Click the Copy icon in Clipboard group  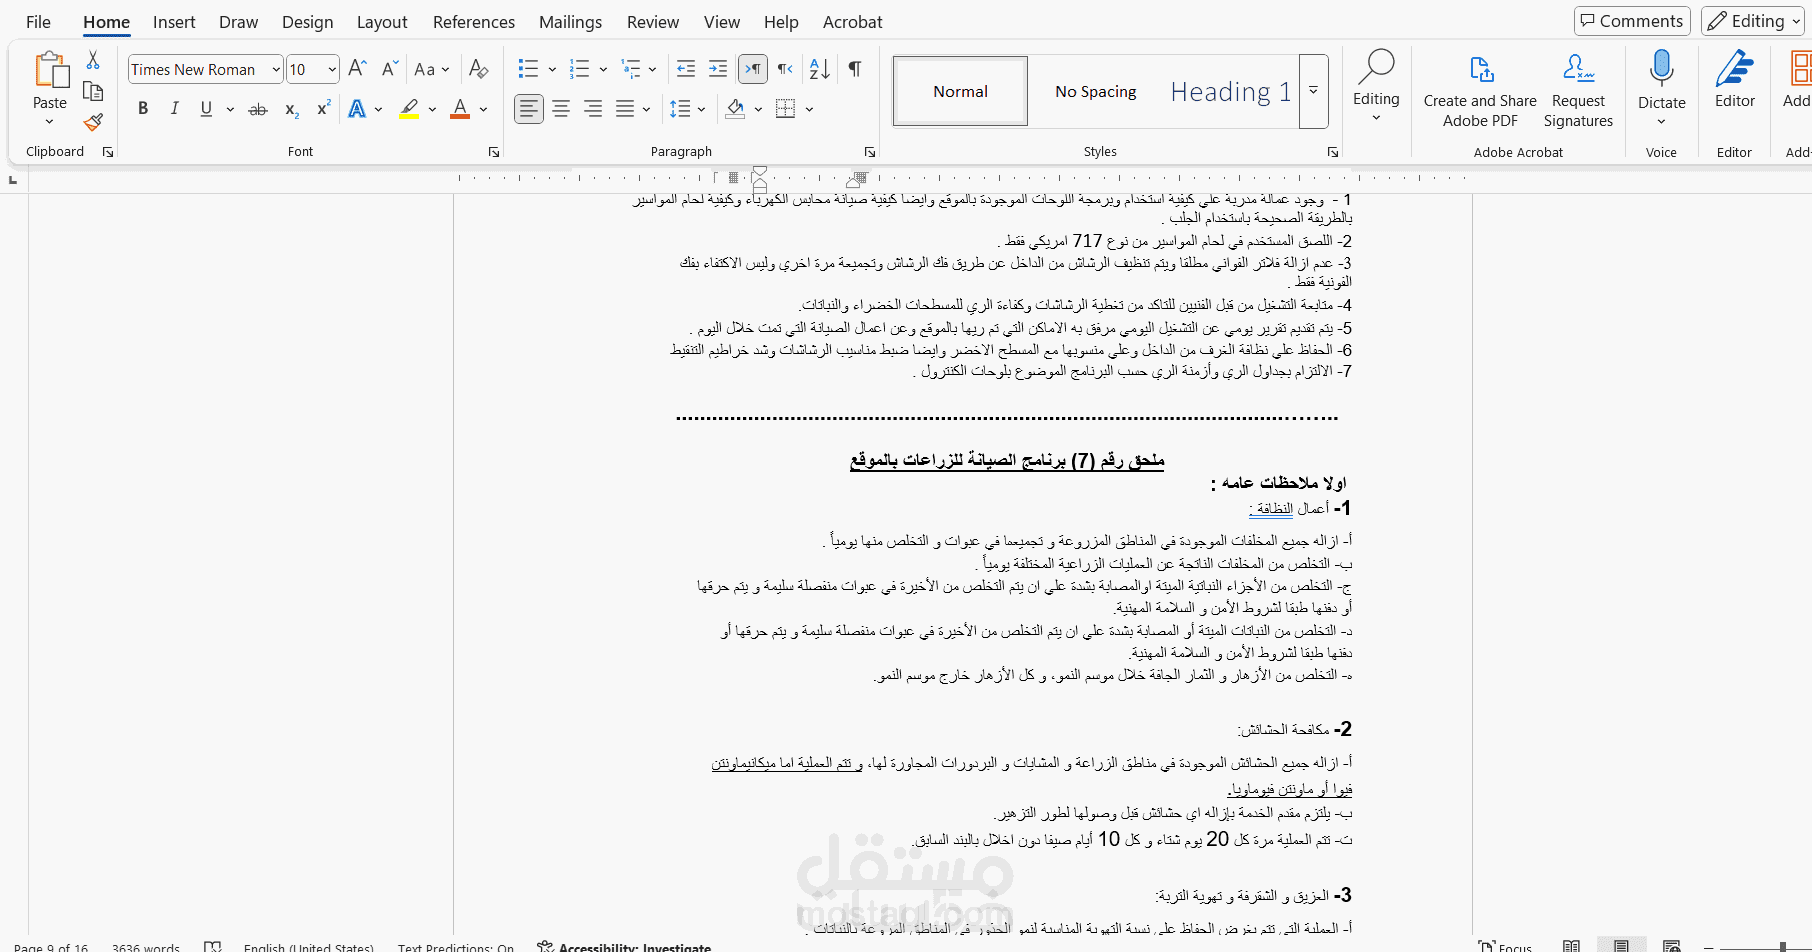93,92
